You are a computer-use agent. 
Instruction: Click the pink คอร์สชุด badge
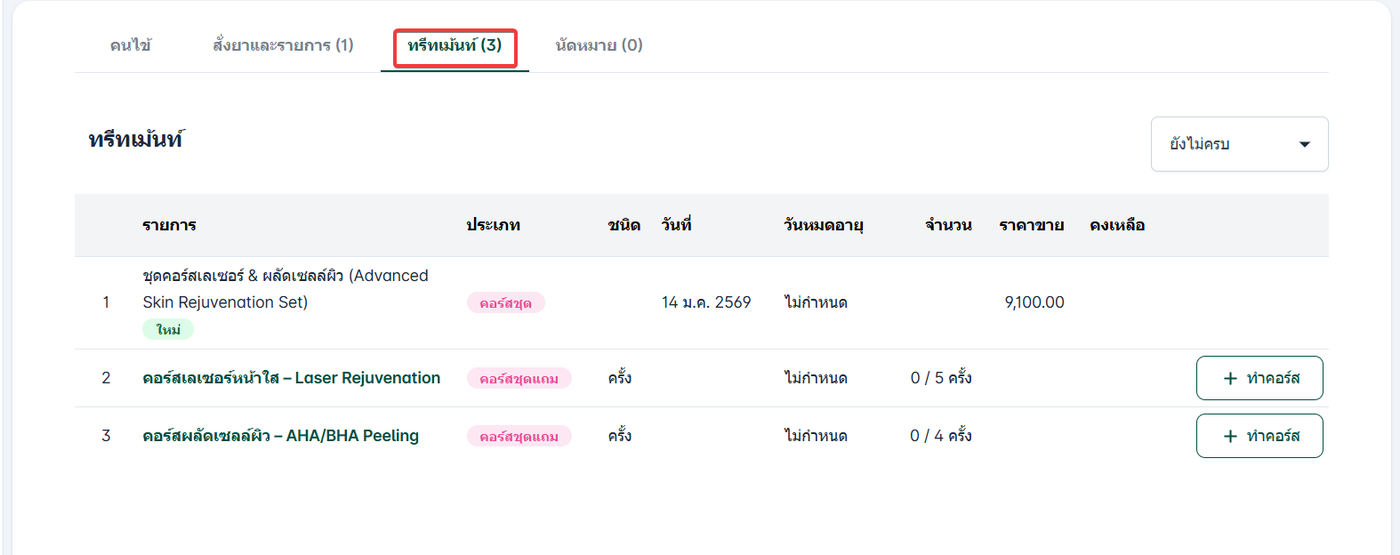[x=505, y=302]
